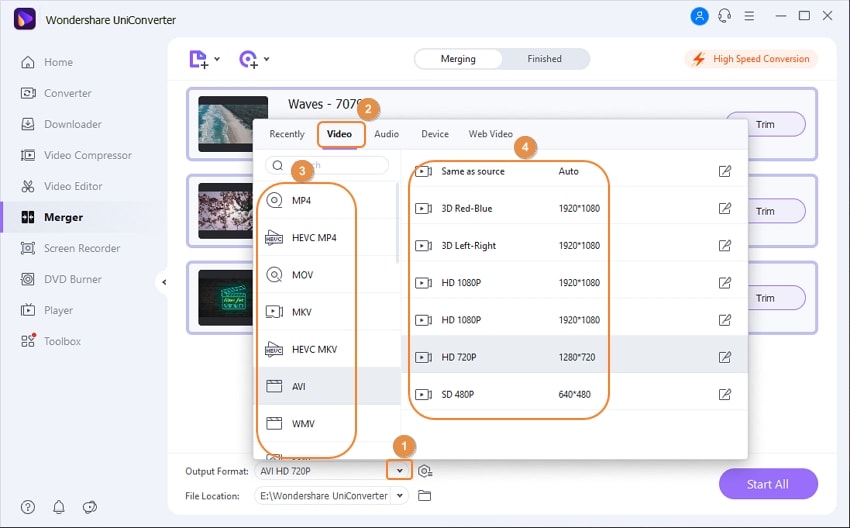The width and height of the screenshot is (850, 528).
Task: Click Trim for the Waves video
Action: pyautogui.click(x=765, y=125)
